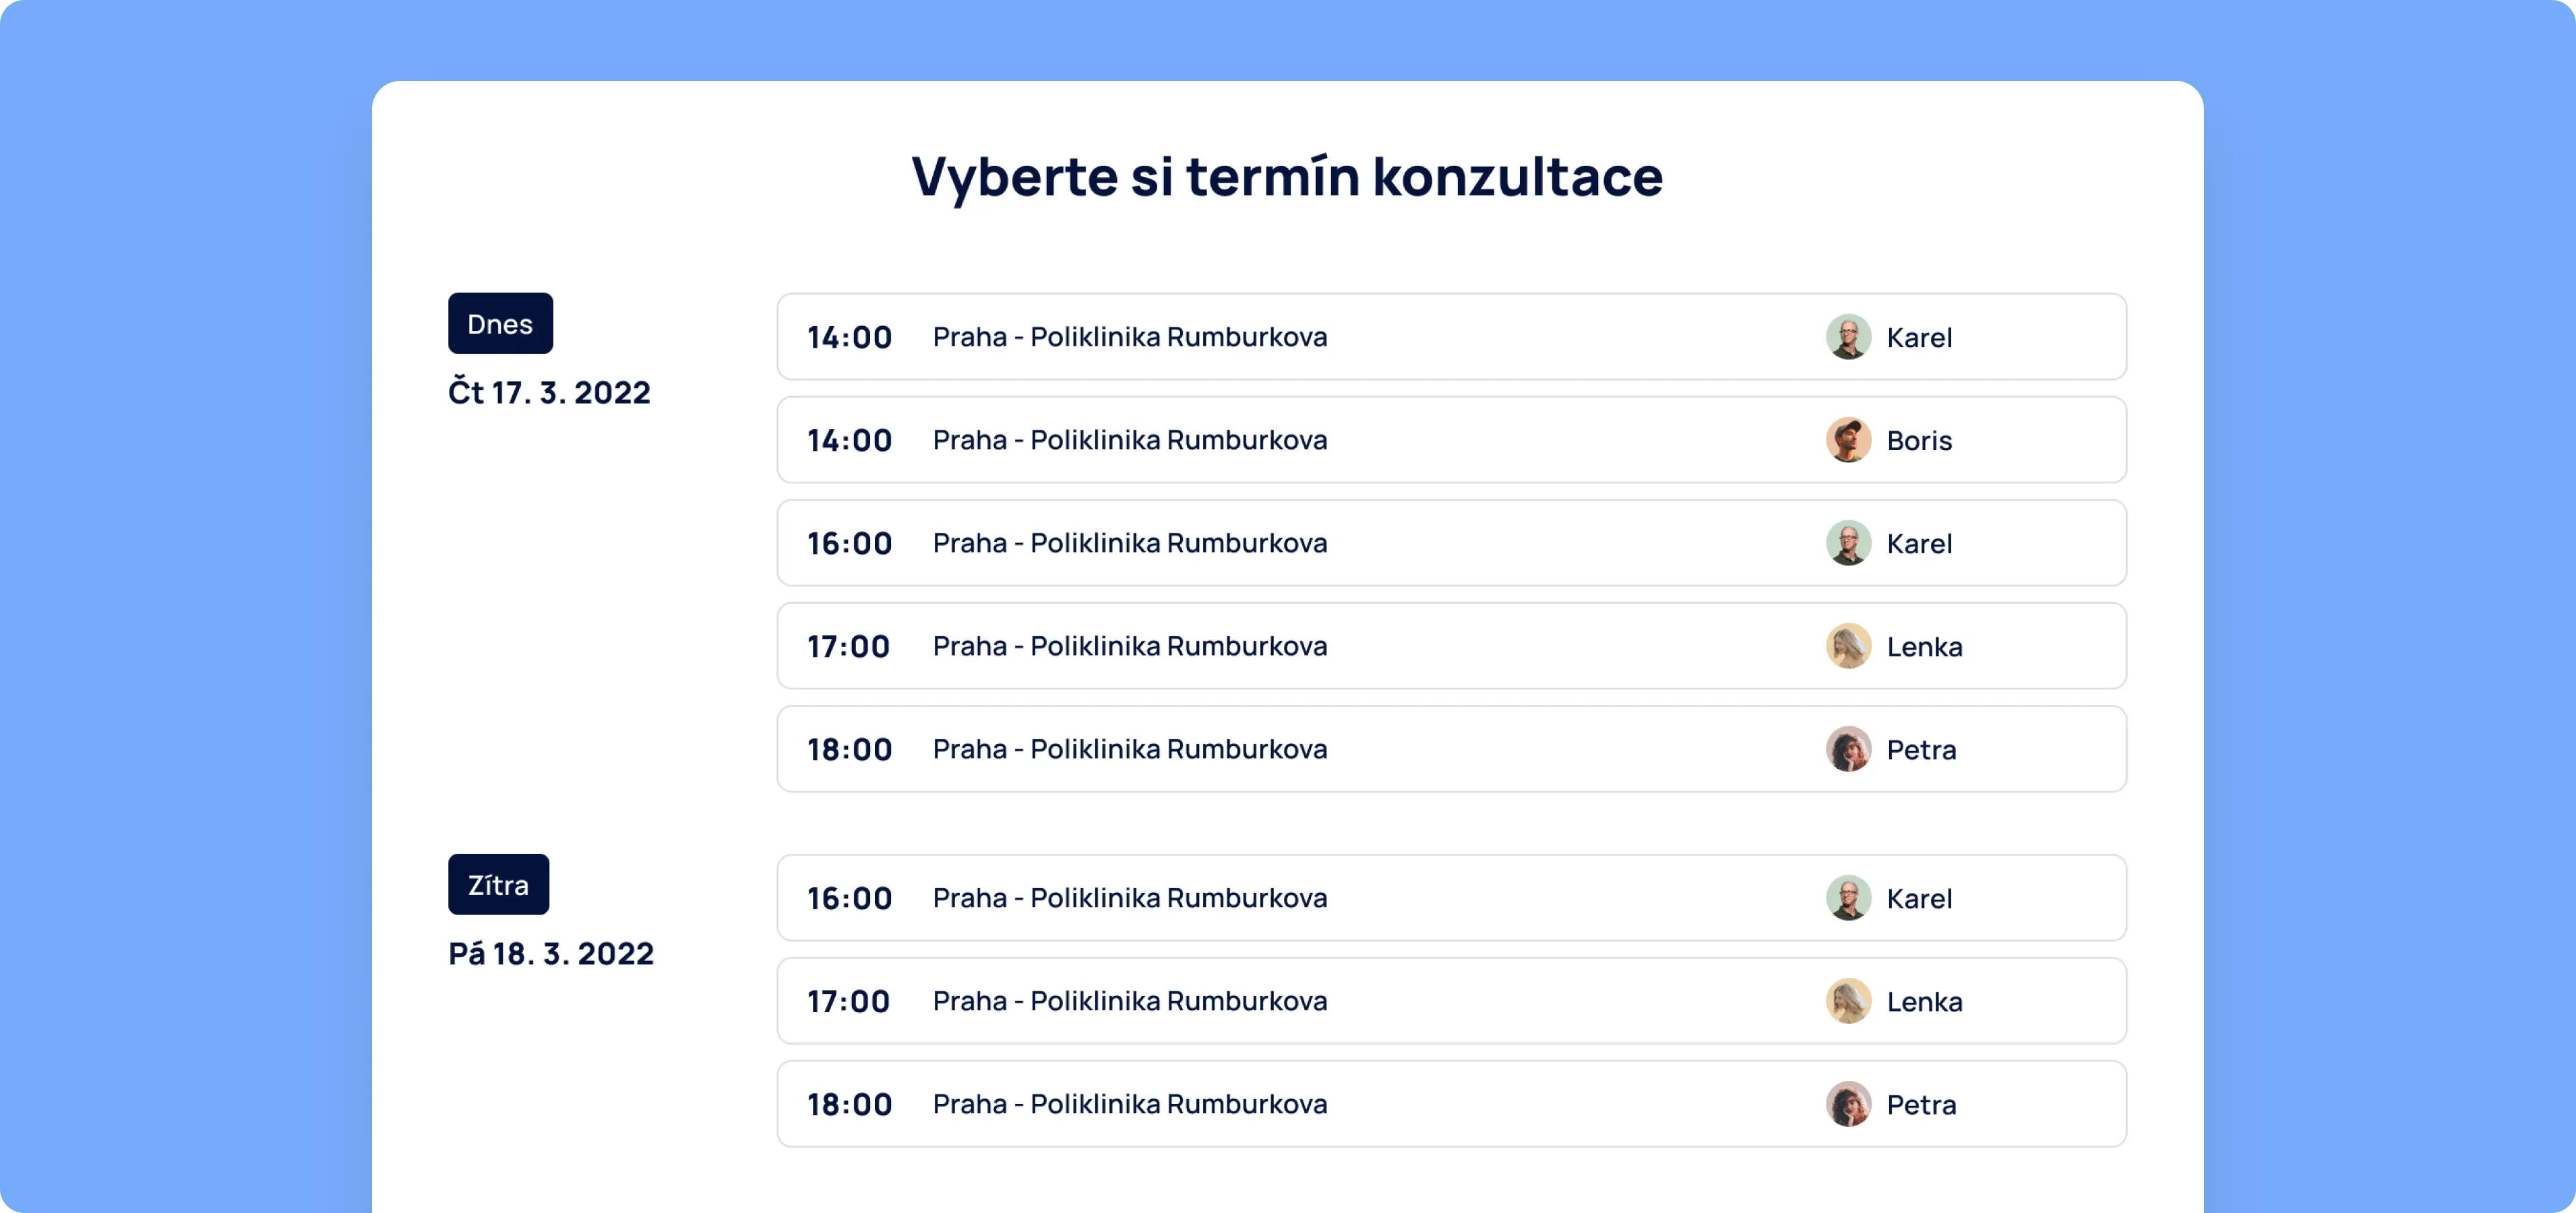Select today's 17:00 time label

coord(848,647)
